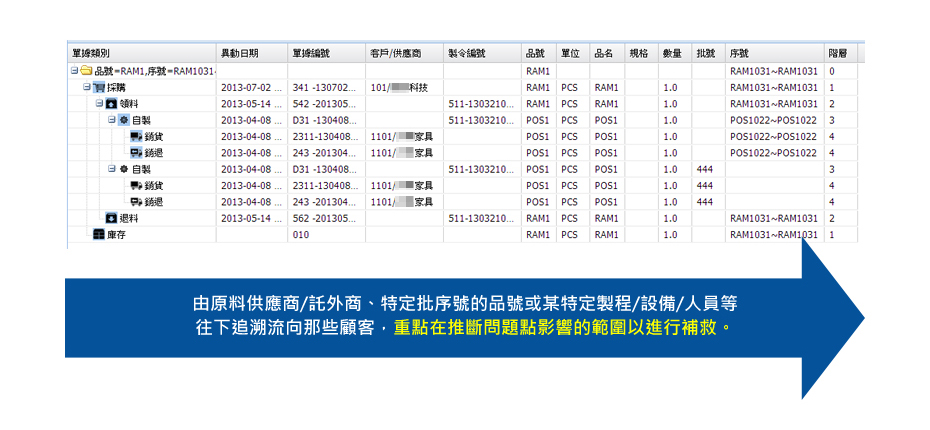Select the second 銷貨 row label
Screen dimensions: 930x430
click(154, 185)
